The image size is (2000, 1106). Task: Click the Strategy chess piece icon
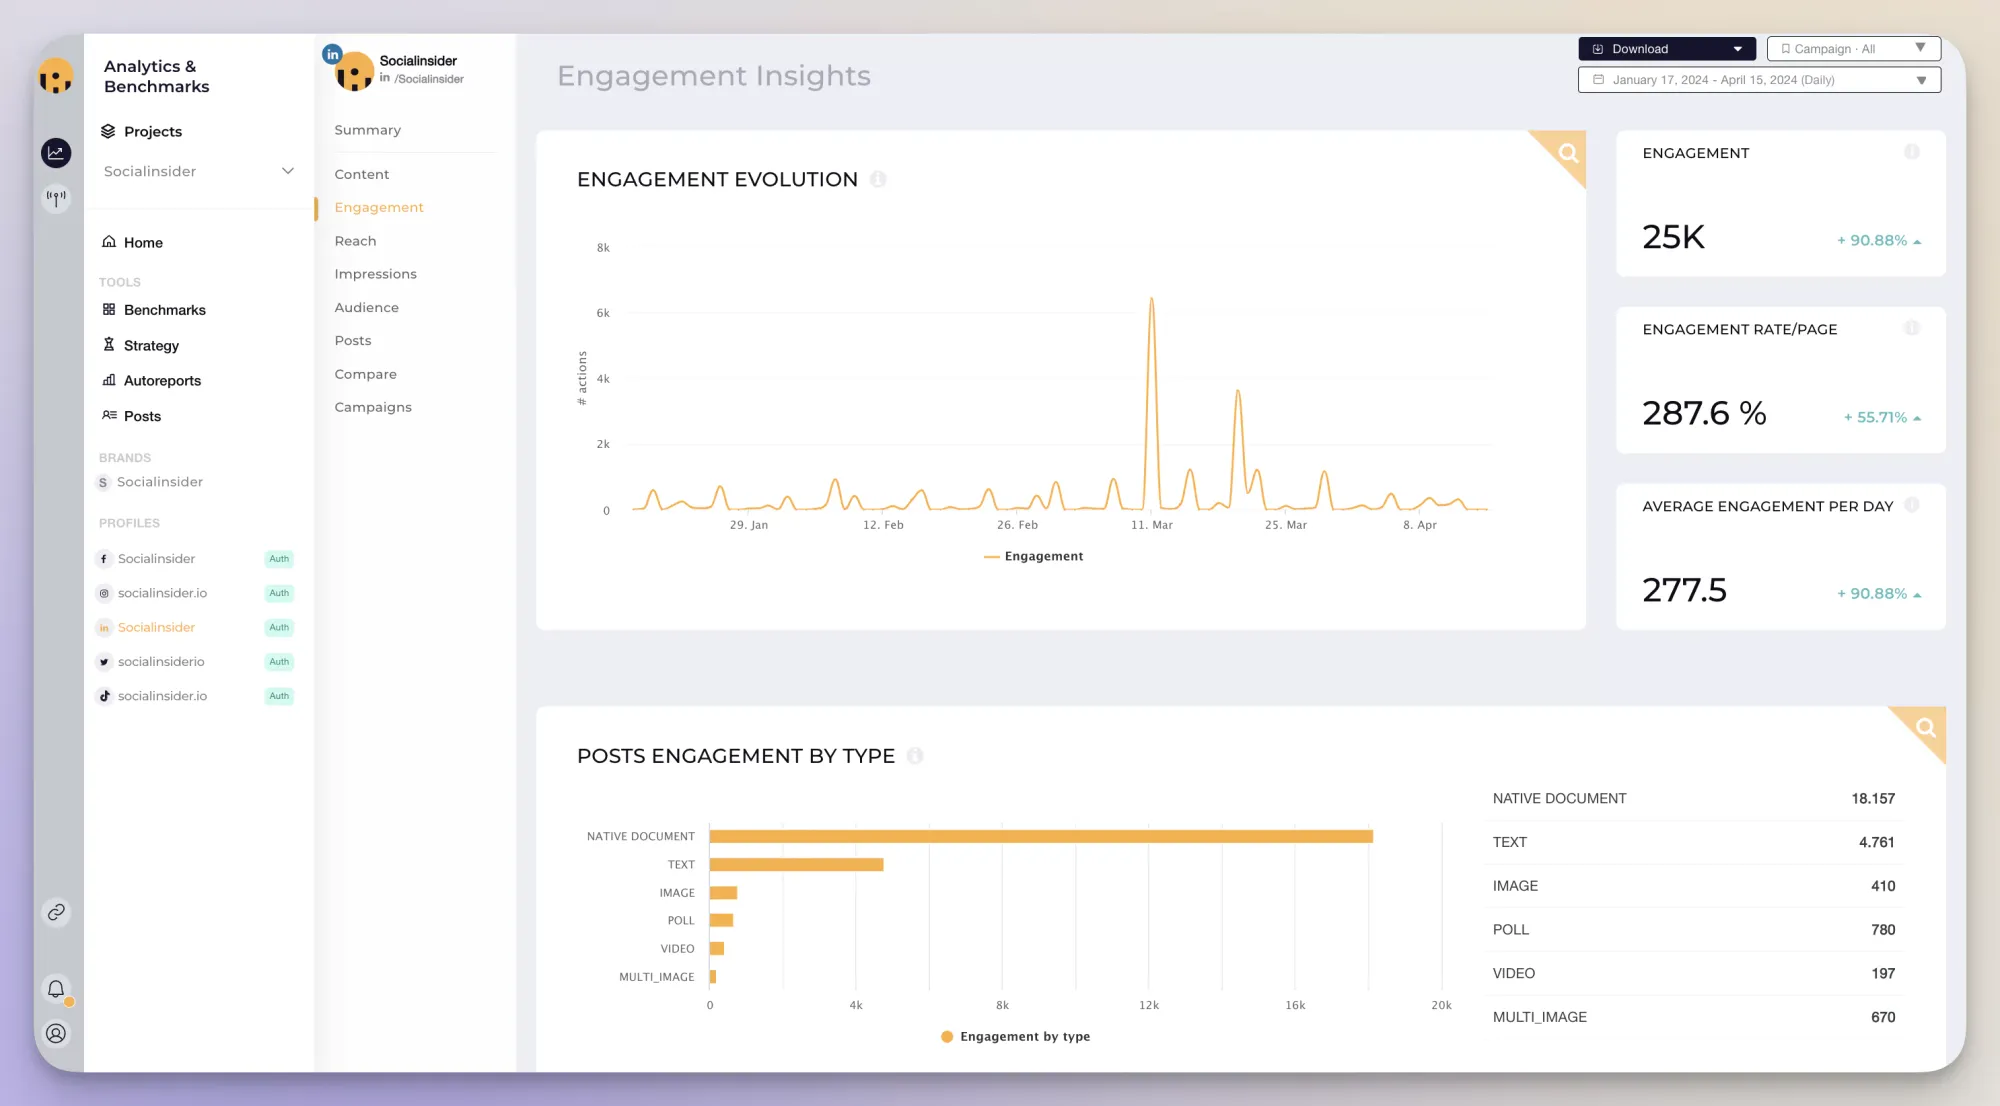point(109,345)
